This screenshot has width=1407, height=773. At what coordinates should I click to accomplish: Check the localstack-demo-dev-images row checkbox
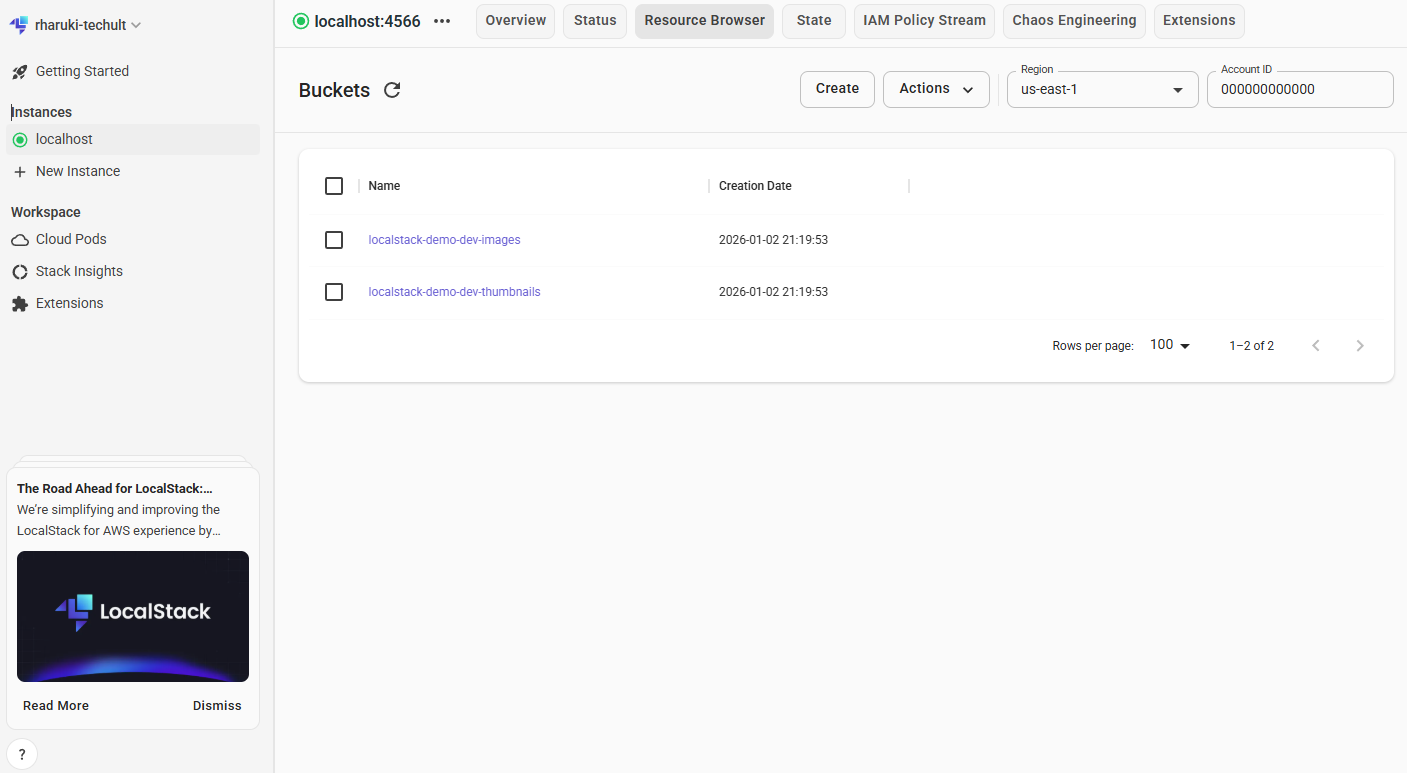click(334, 240)
